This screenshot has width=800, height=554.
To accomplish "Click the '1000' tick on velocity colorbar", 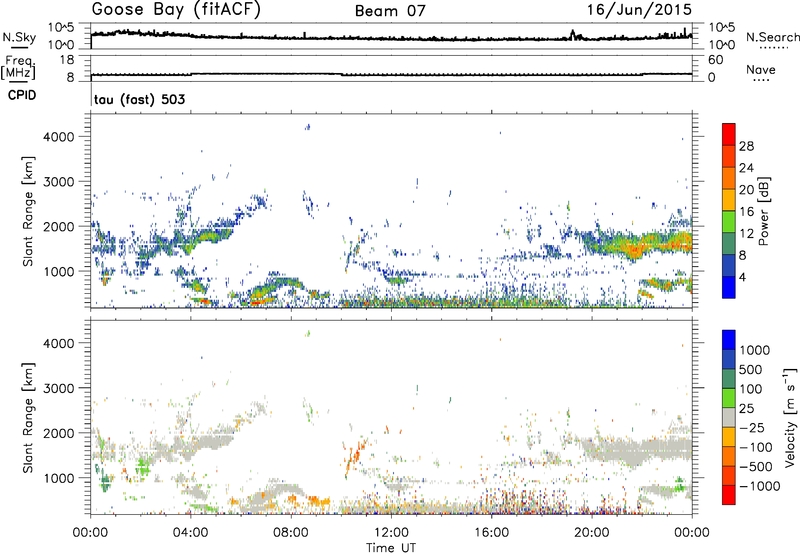I will click(754, 350).
